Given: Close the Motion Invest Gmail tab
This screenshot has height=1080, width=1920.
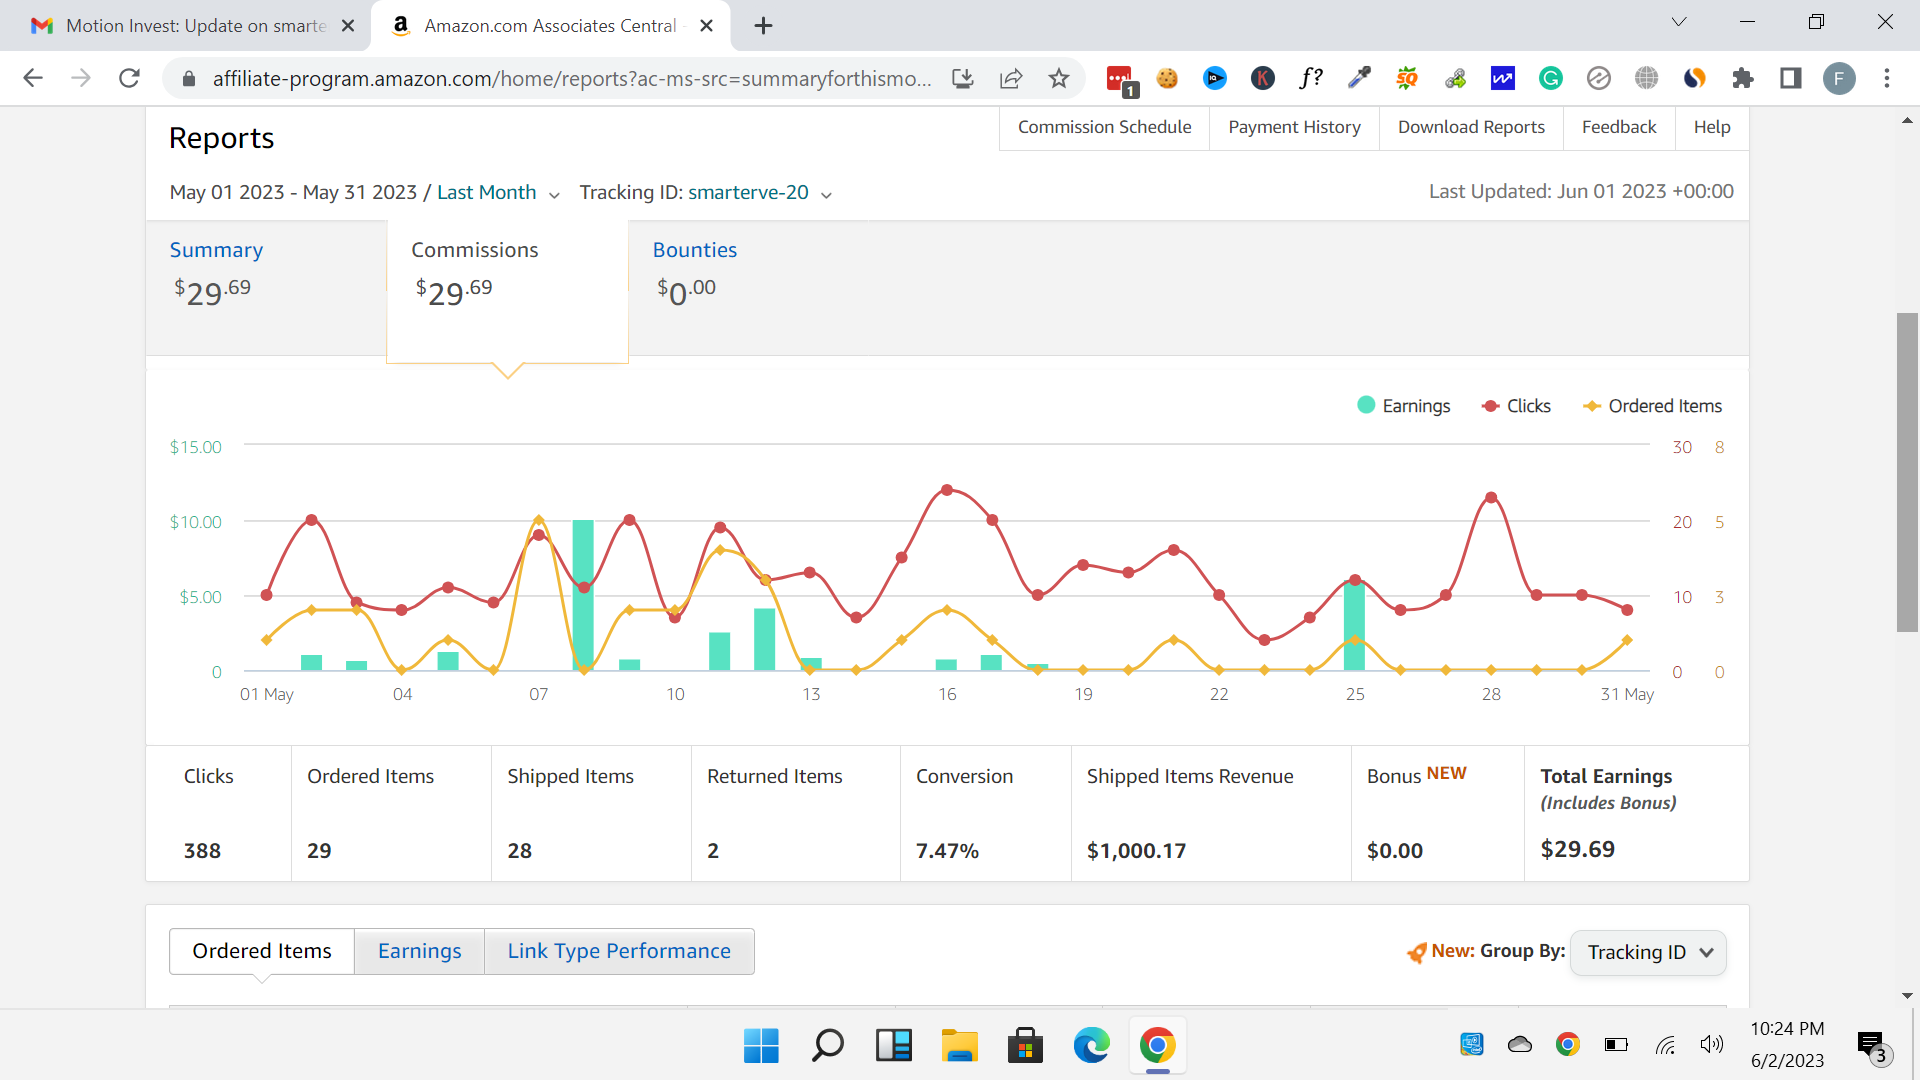Looking at the screenshot, I should tap(348, 26).
